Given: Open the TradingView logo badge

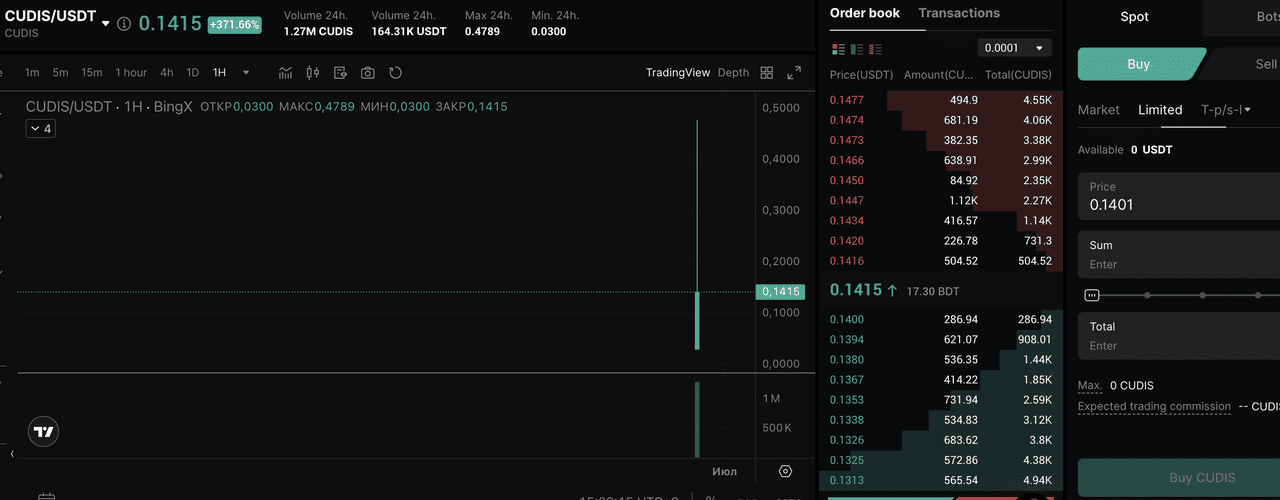Looking at the screenshot, I should pyautogui.click(x=44, y=431).
